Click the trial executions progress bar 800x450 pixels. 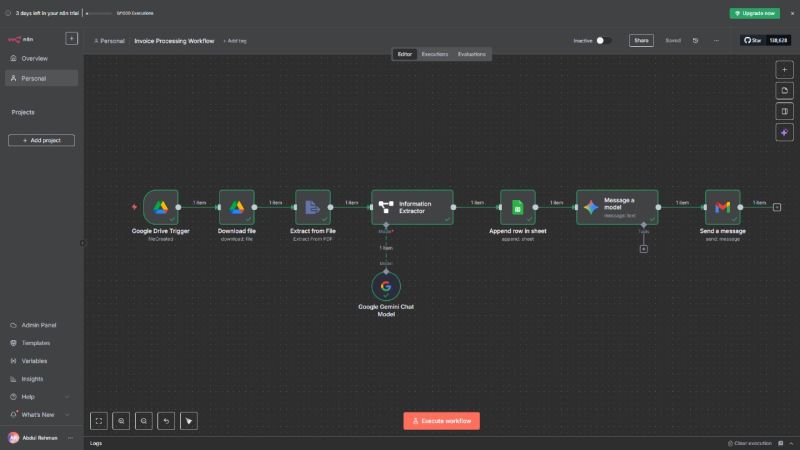[x=99, y=13]
